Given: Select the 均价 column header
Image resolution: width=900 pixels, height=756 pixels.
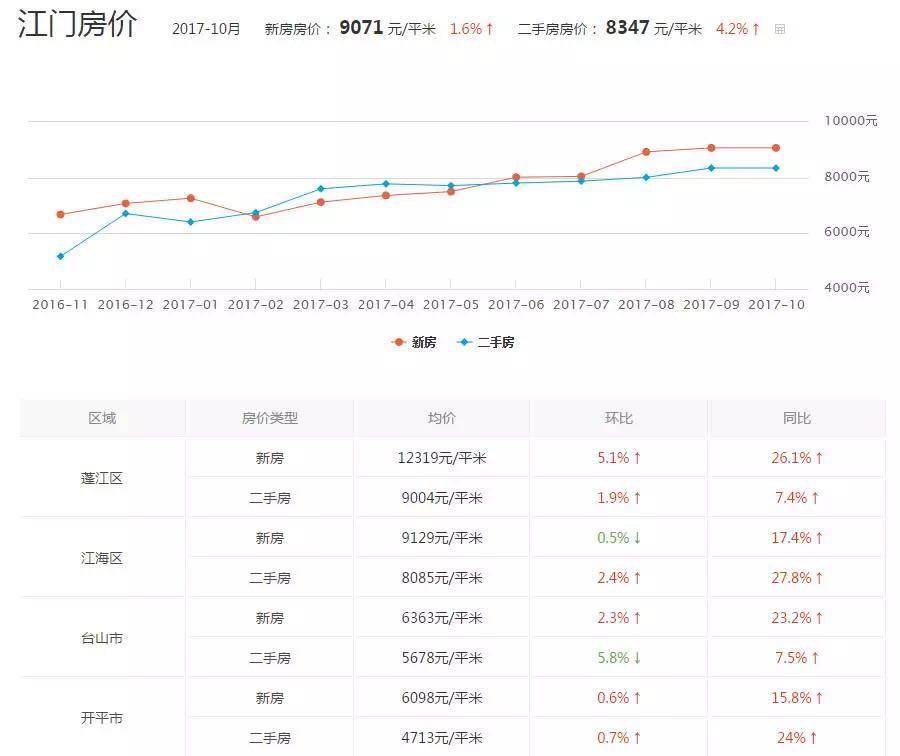Looking at the screenshot, I should click(x=441, y=418).
